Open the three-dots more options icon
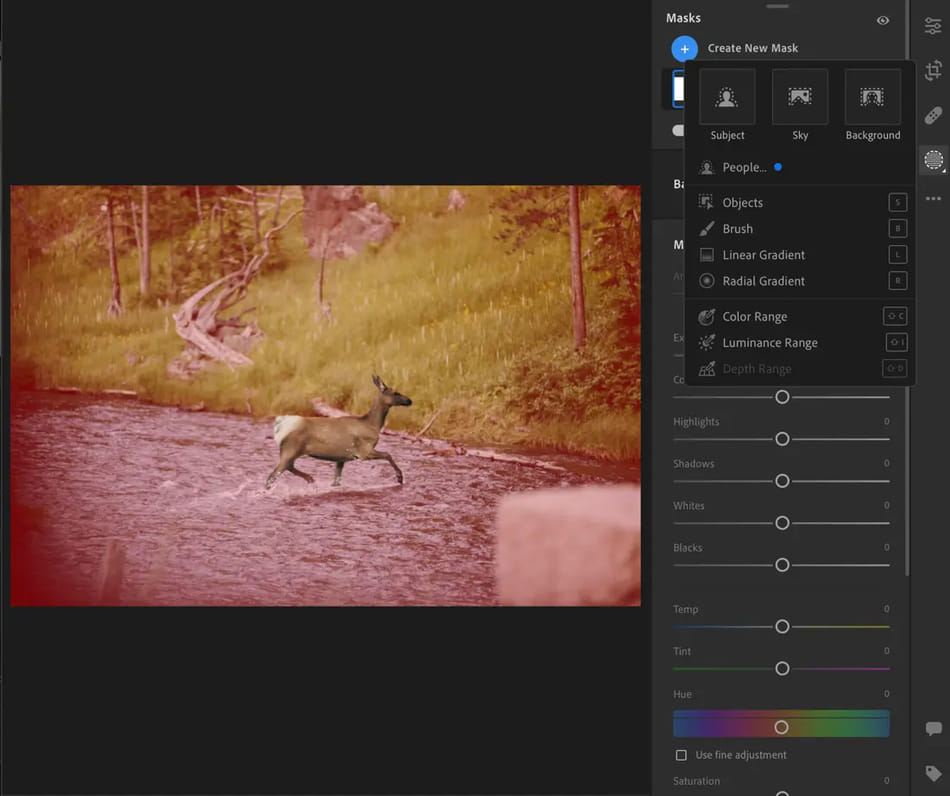Image resolution: width=950 pixels, height=796 pixels. click(933, 198)
